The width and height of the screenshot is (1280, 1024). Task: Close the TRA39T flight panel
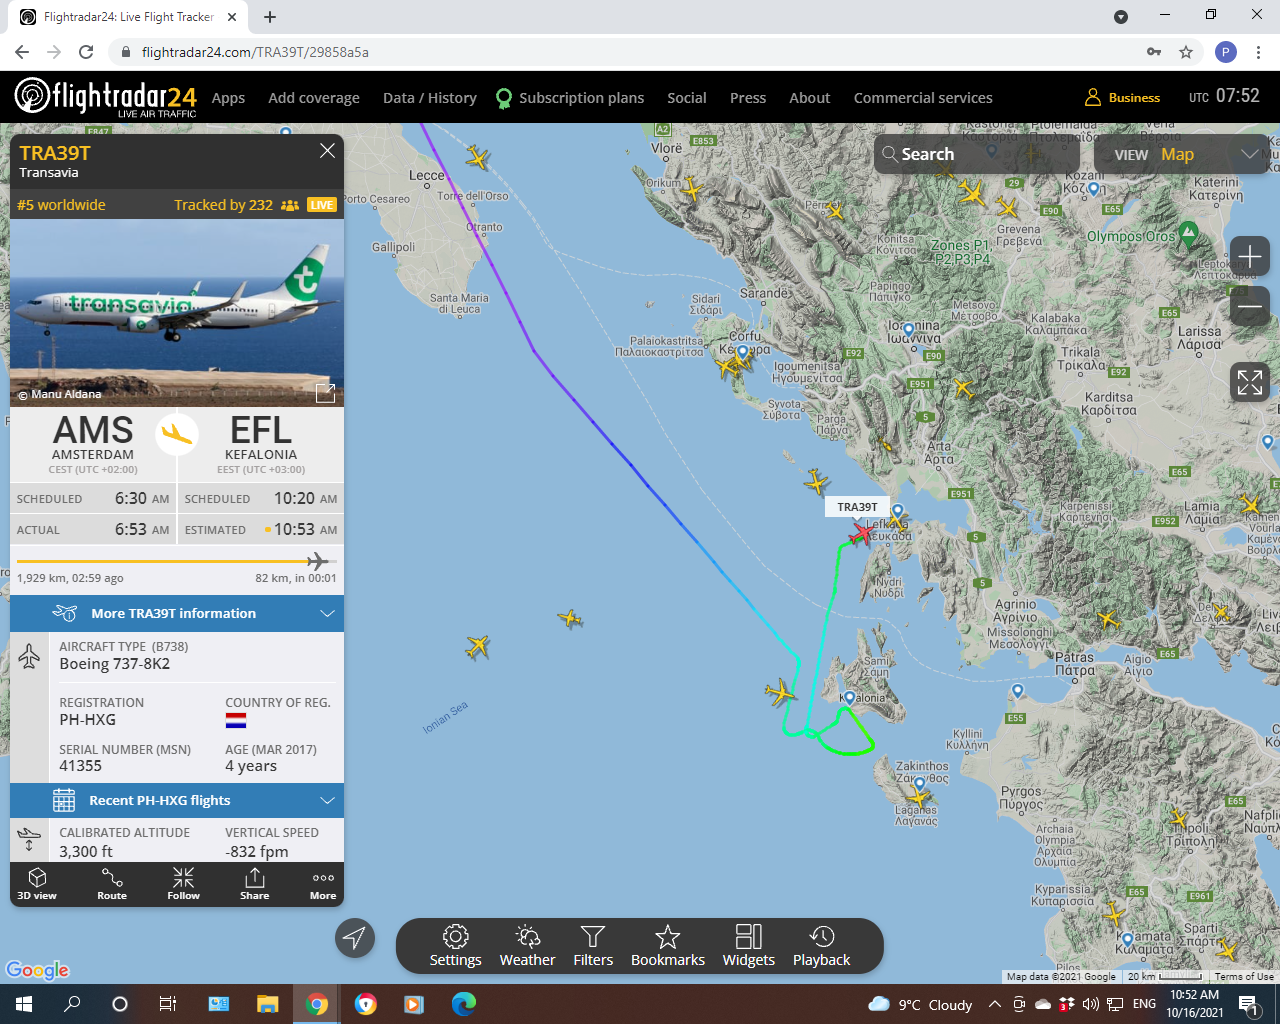(327, 151)
